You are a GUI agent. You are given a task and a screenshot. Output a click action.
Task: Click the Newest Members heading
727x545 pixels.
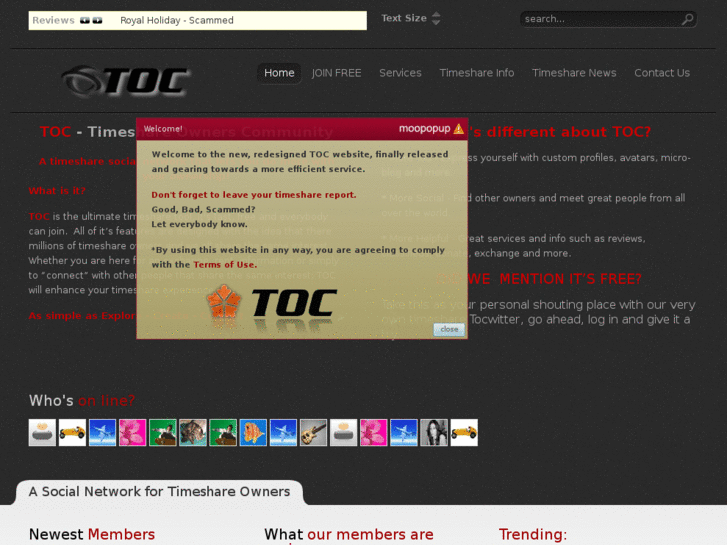[x=92, y=534]
